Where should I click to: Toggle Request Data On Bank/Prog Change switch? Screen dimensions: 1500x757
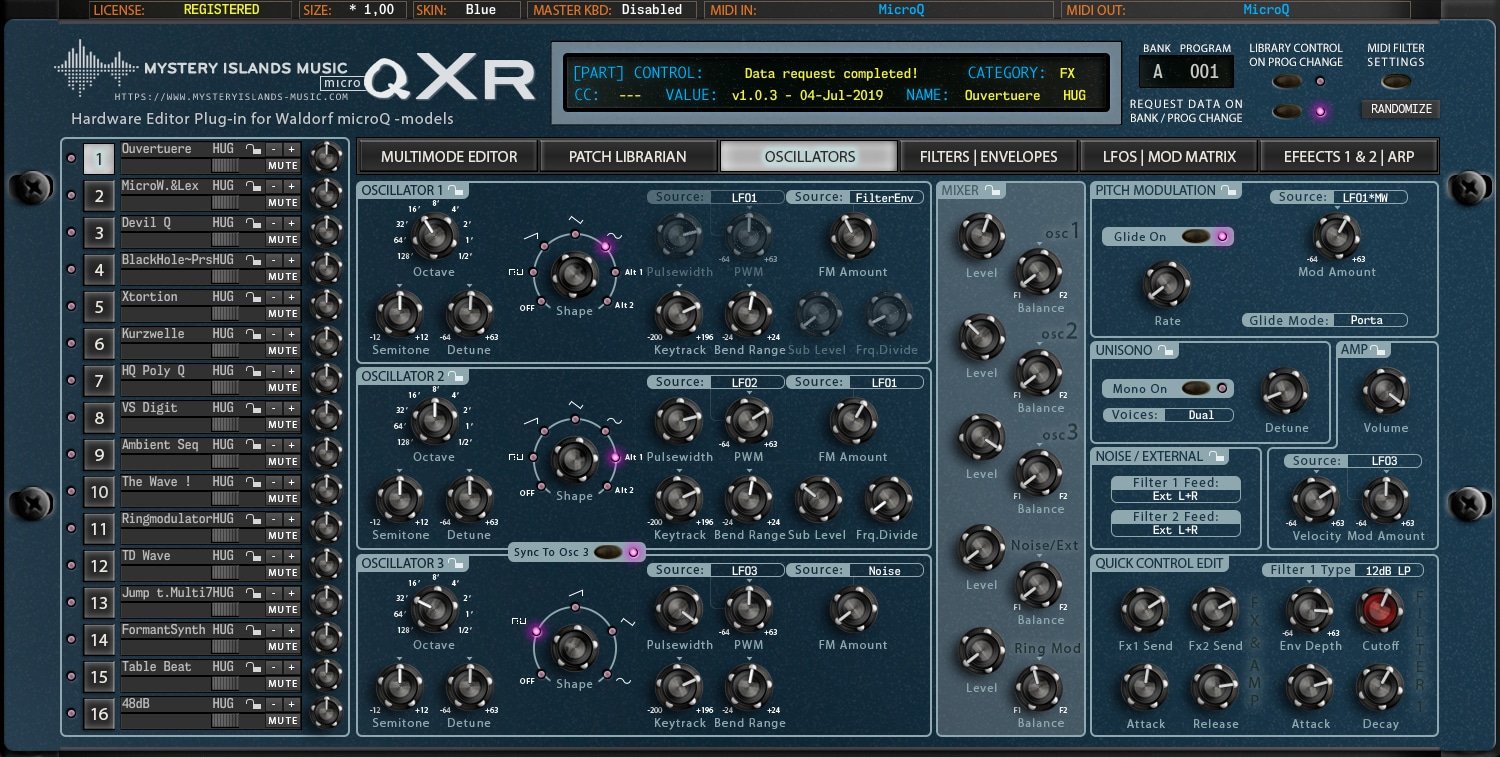point(1288,111)
